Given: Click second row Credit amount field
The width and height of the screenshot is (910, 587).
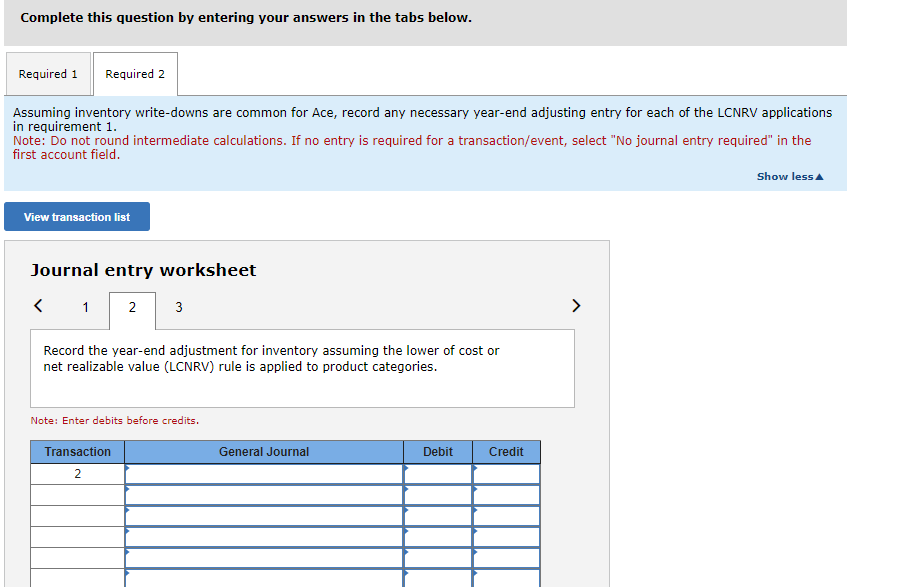Looking at the screenshot, I should point(506,495).
